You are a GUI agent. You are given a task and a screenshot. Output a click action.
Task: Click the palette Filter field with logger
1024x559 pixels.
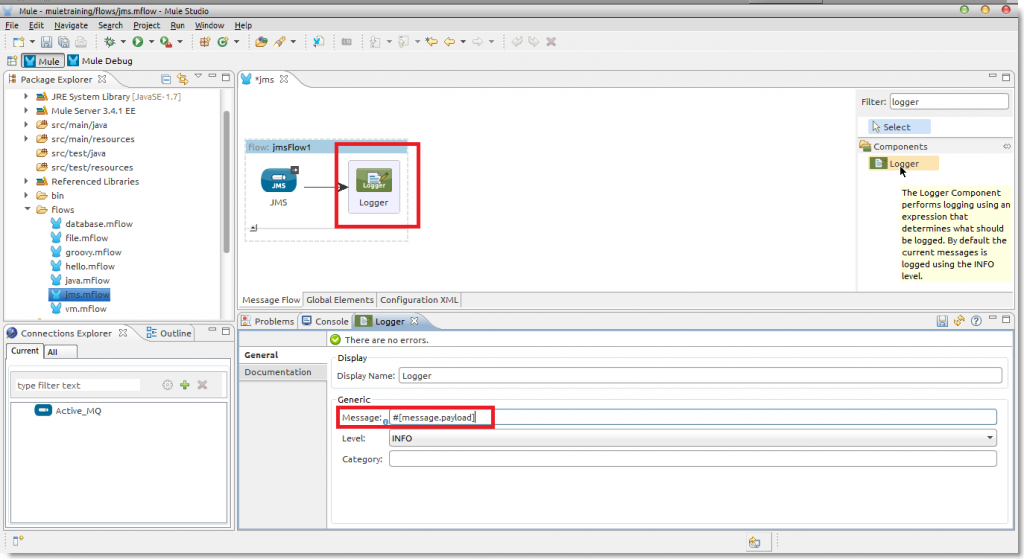(949, 102)
